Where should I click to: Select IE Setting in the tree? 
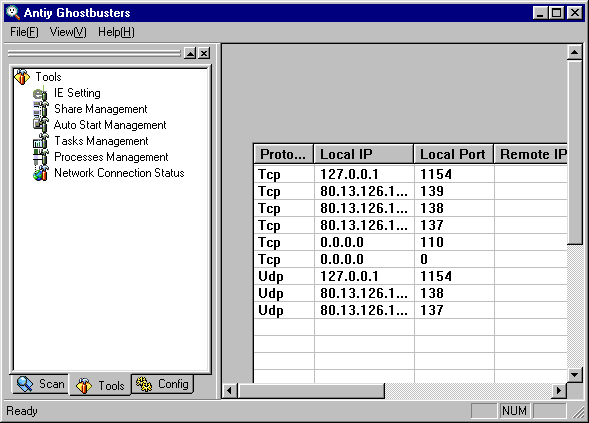pyautogui.click(x=77, y=93)
